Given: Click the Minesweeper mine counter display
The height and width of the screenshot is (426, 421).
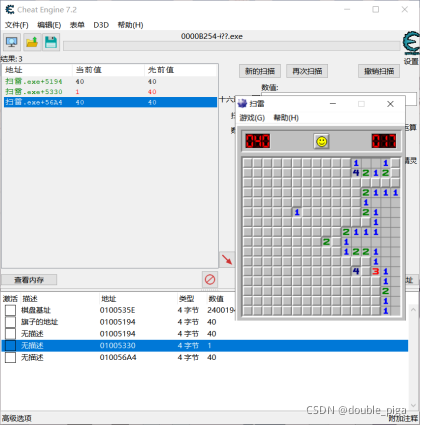Looking at the screenshot, I should coord(258,141).
